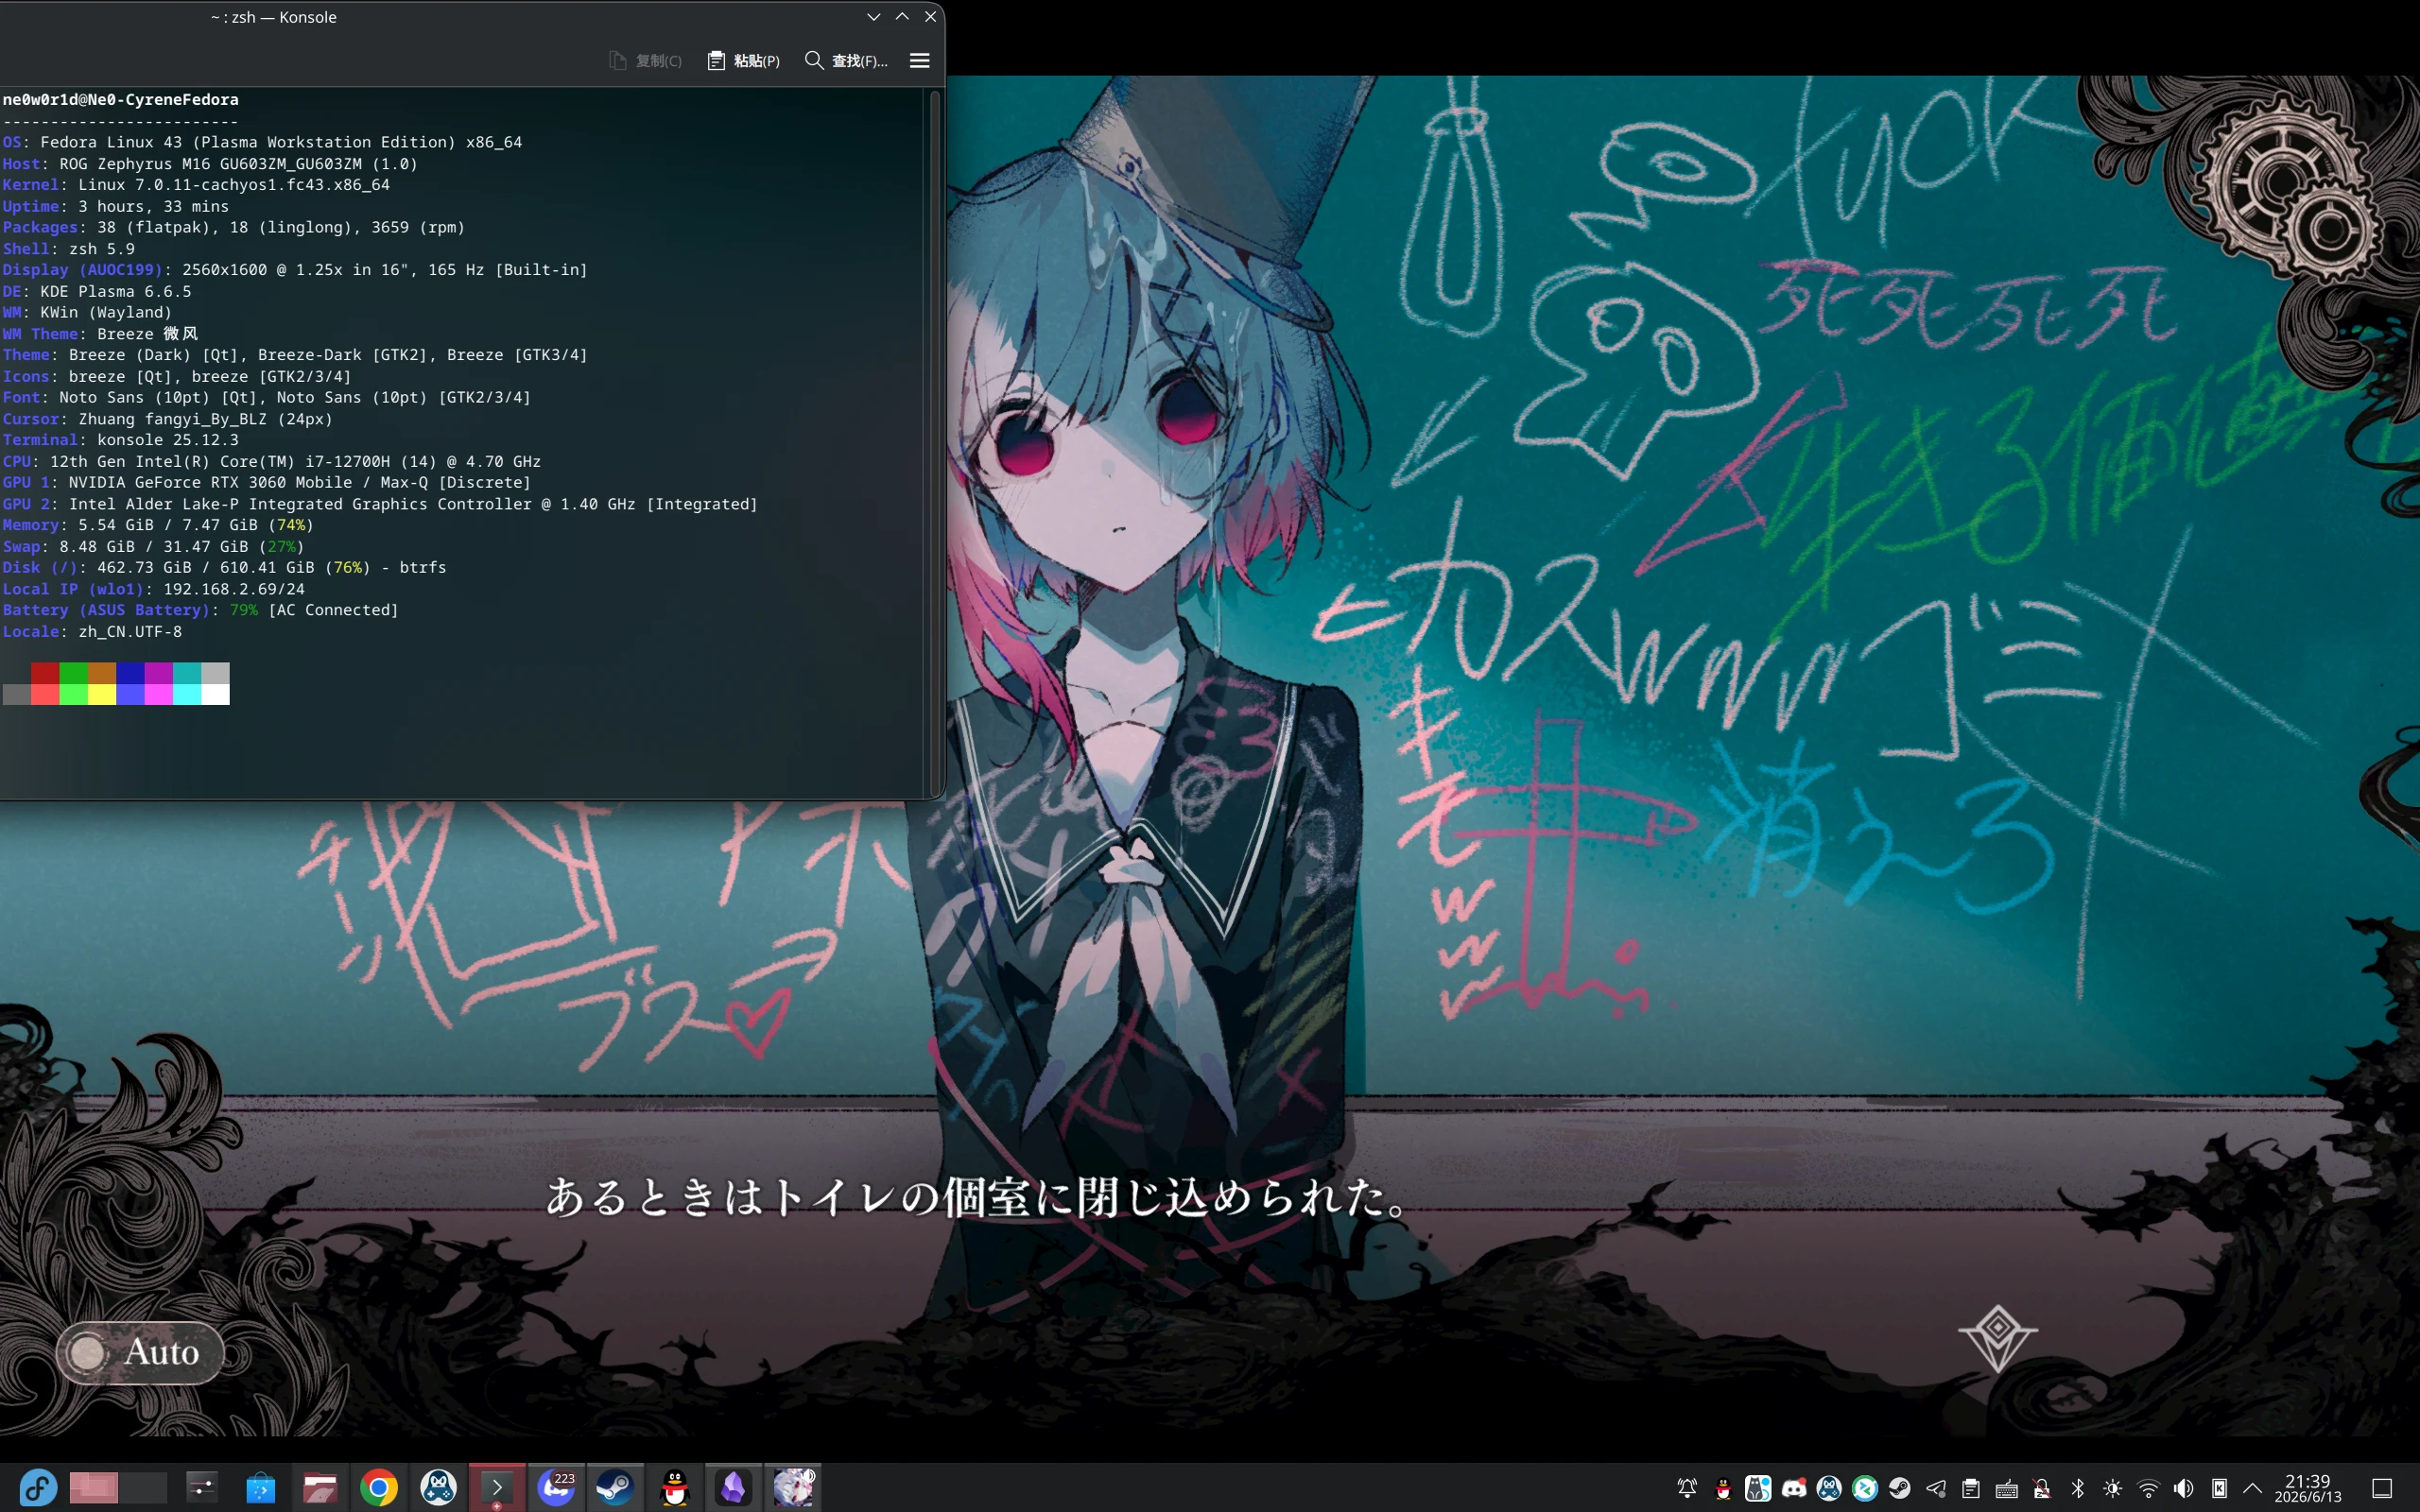Toggle the Auto mode in the game
This screenshot has width=2420, height=1512.
(140, 1352)
